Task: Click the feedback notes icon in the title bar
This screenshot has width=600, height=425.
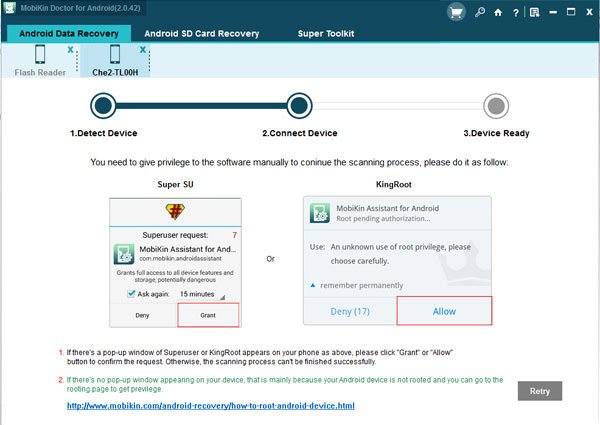Action: (x=534, y=13)
